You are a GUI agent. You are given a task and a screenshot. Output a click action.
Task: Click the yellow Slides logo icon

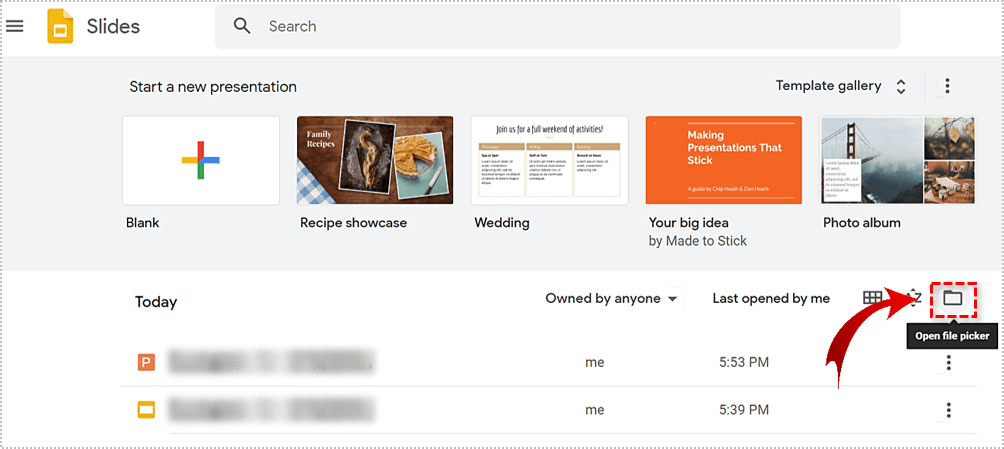tap(61, 26)
